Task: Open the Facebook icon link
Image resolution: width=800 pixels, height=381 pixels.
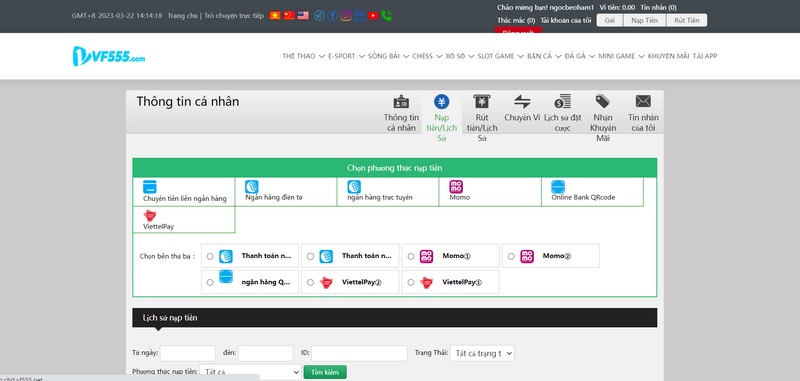Action: (x=333, y=16)
